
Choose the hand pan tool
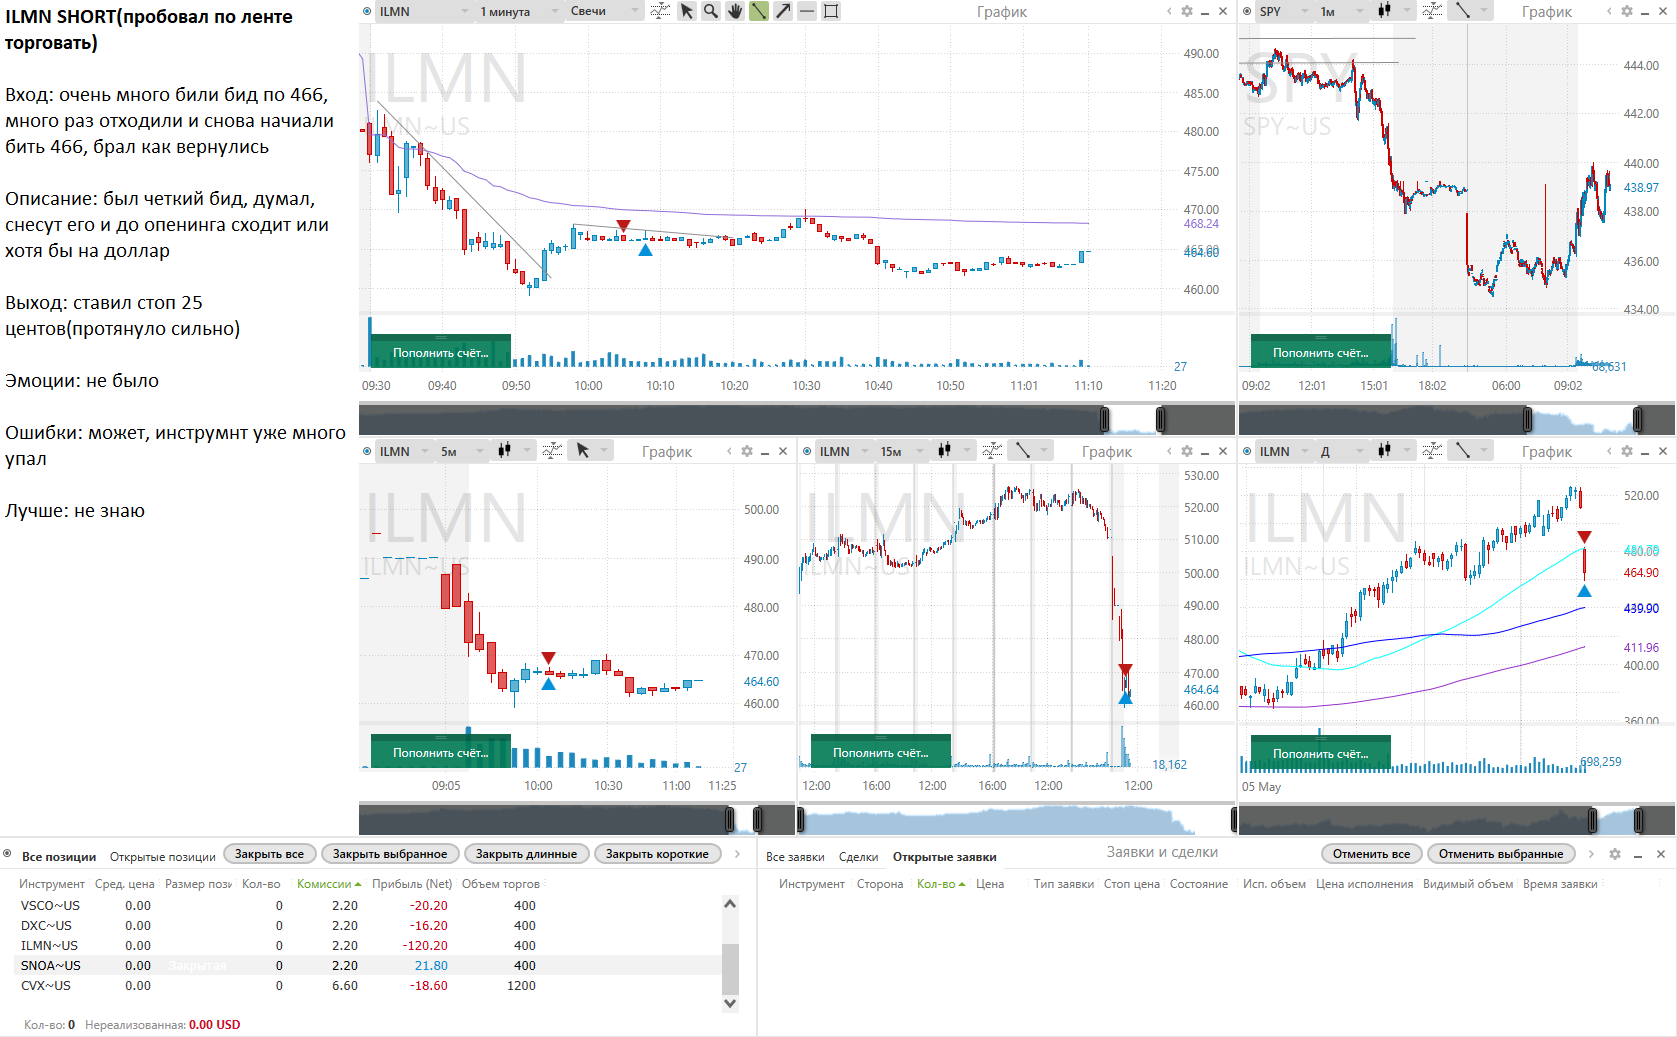[735, 11]
